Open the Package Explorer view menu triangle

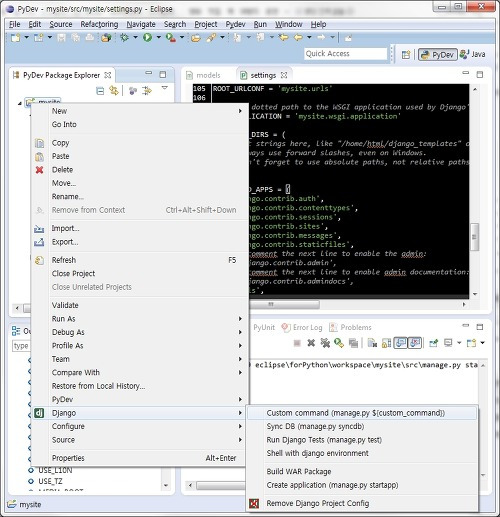point(164,88)
